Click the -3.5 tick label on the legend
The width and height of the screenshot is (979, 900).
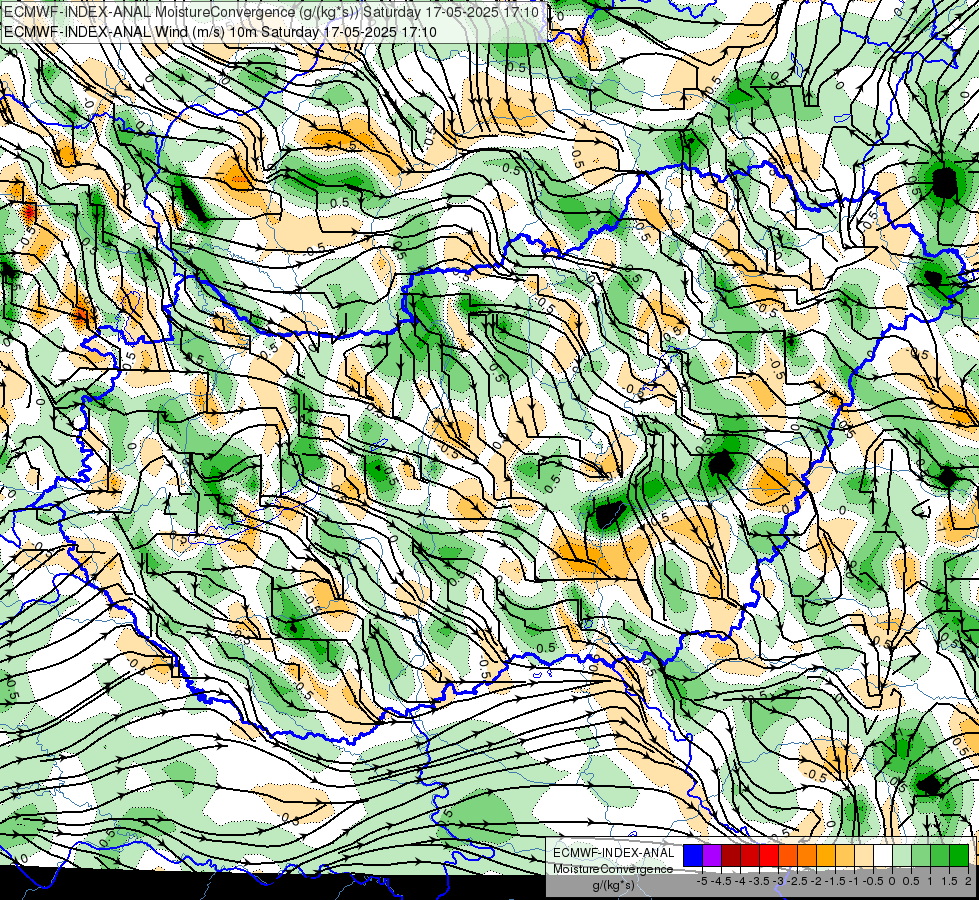click(759, 881)
